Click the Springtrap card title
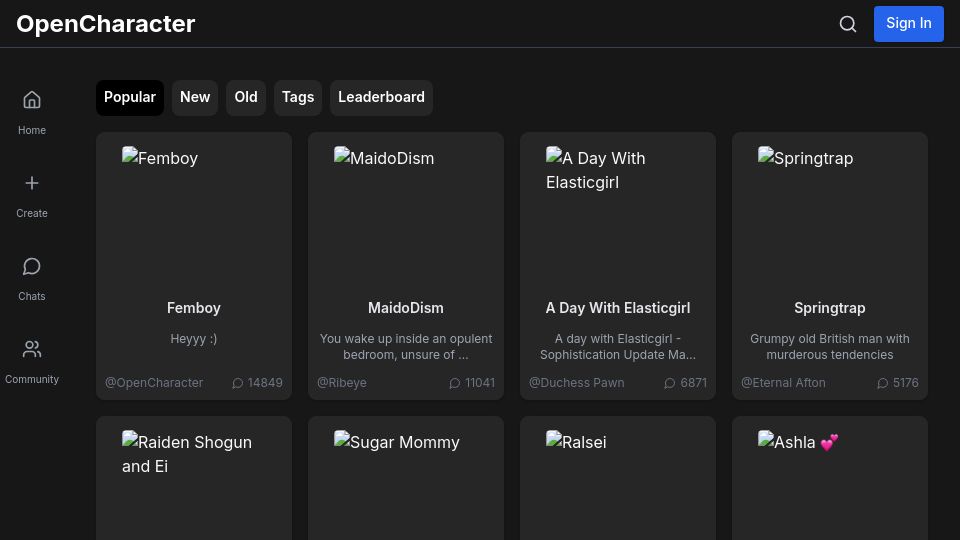 point(830,308)
